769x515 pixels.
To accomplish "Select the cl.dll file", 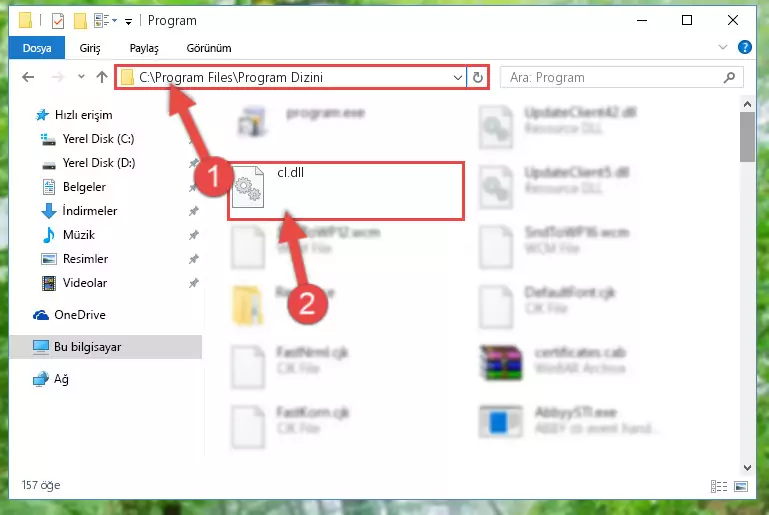I will 346,191.
